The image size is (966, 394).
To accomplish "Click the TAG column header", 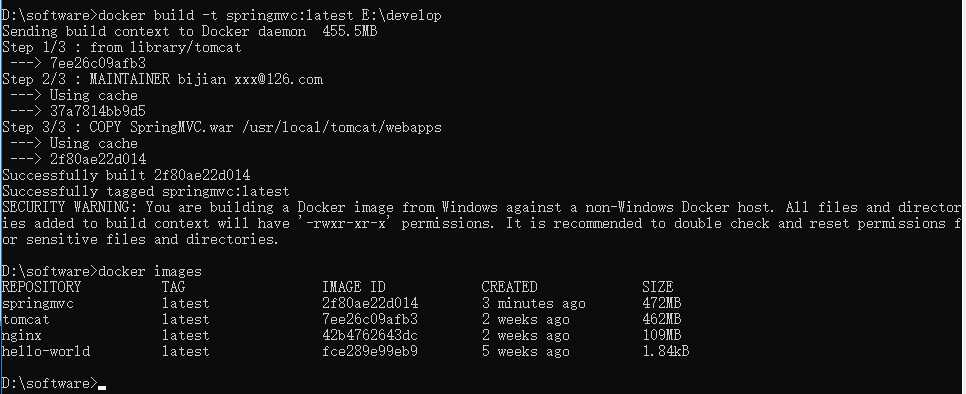I will (174, 287).
